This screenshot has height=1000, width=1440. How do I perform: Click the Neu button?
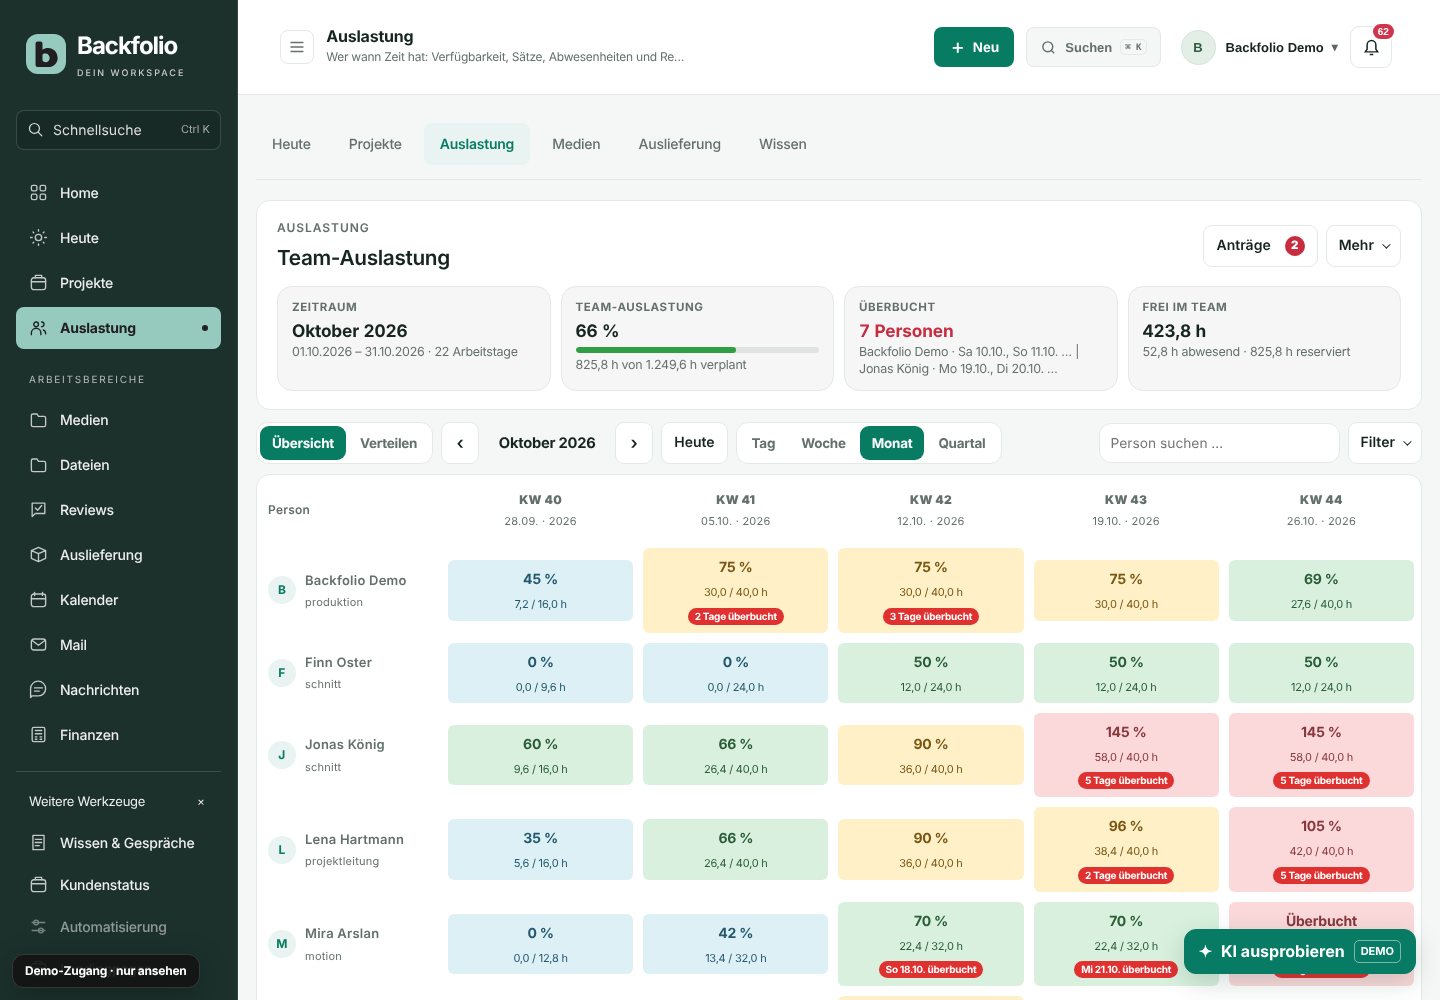click(x=974, y=47)
